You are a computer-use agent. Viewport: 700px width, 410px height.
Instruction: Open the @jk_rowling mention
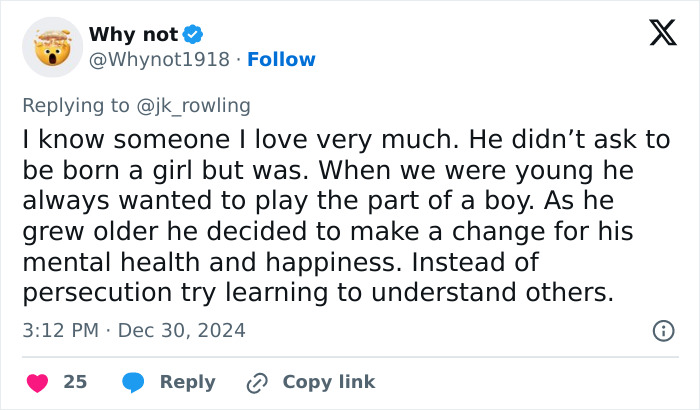pos(201,105)
